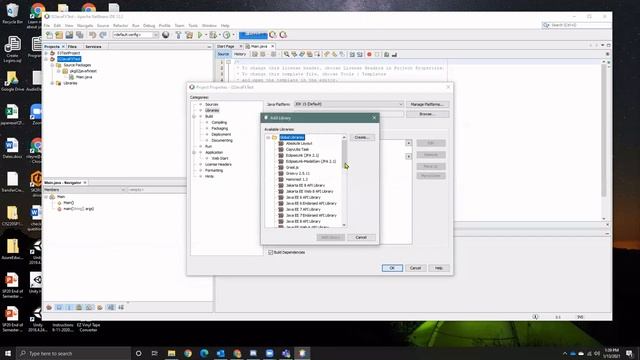Click the red record macro icon in the editor toolbar

pos(369,54)
